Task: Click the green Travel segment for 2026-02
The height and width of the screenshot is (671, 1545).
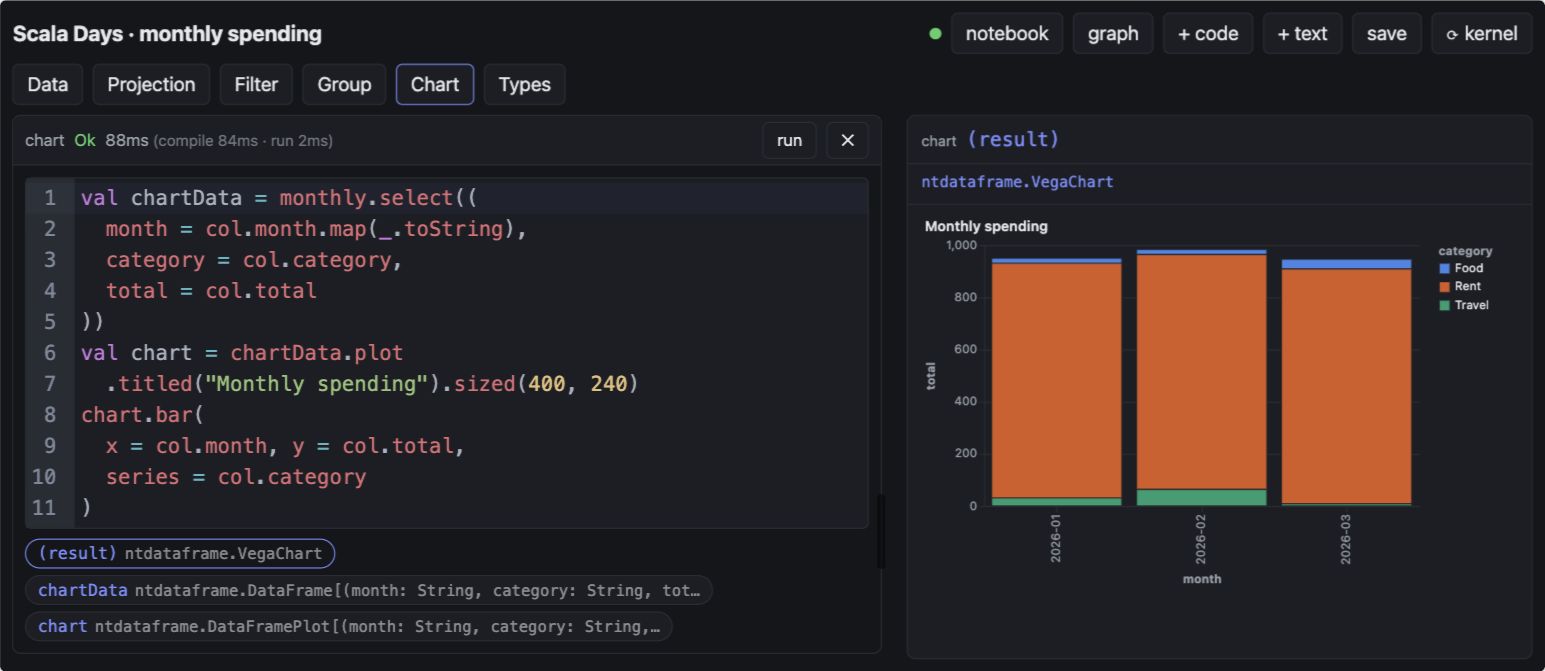Action: click(x=1201, y=497)
